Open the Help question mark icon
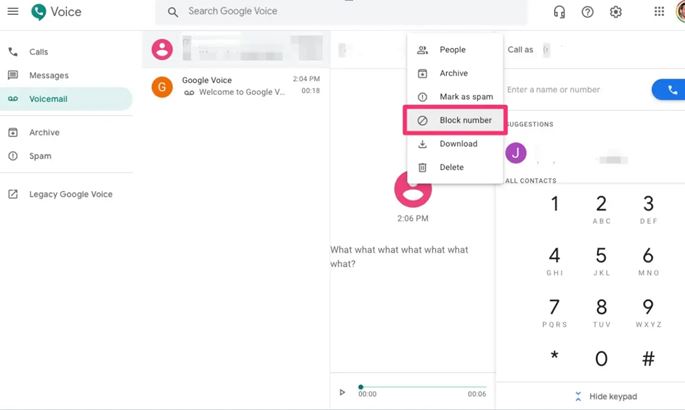 [588, 12]
